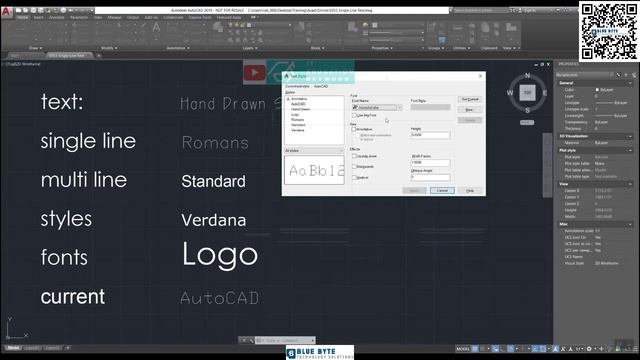Toggle PICKADD icon in Properties palette header

pyautogui.click(x=618, y=75)
